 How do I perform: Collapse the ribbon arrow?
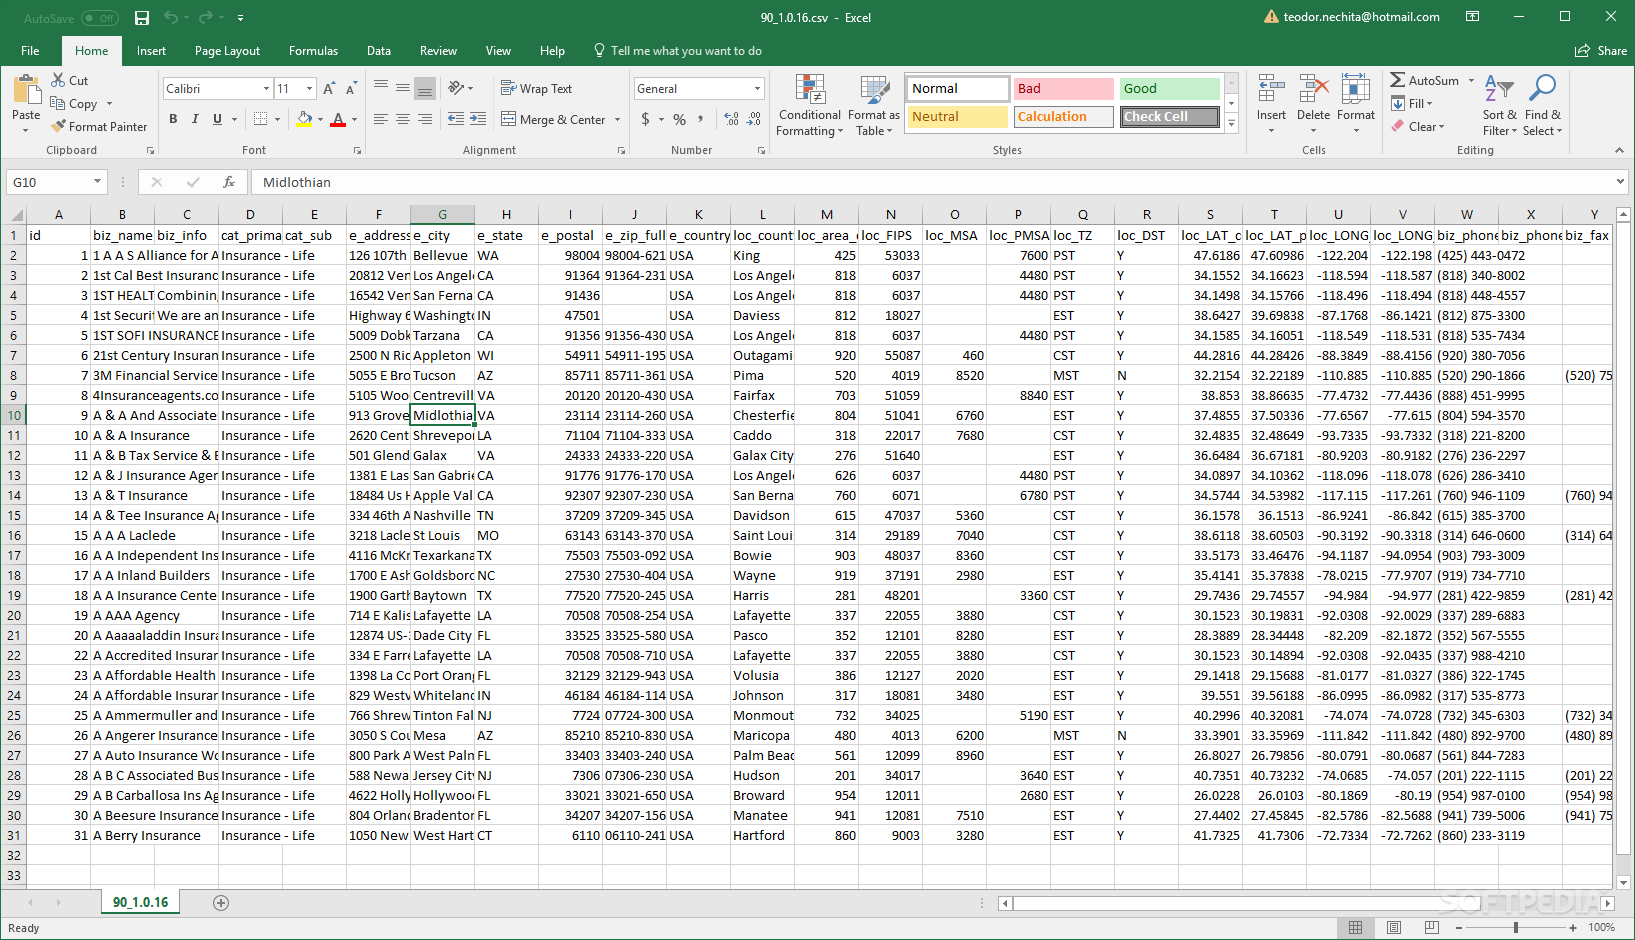(x=1619, y=150)
